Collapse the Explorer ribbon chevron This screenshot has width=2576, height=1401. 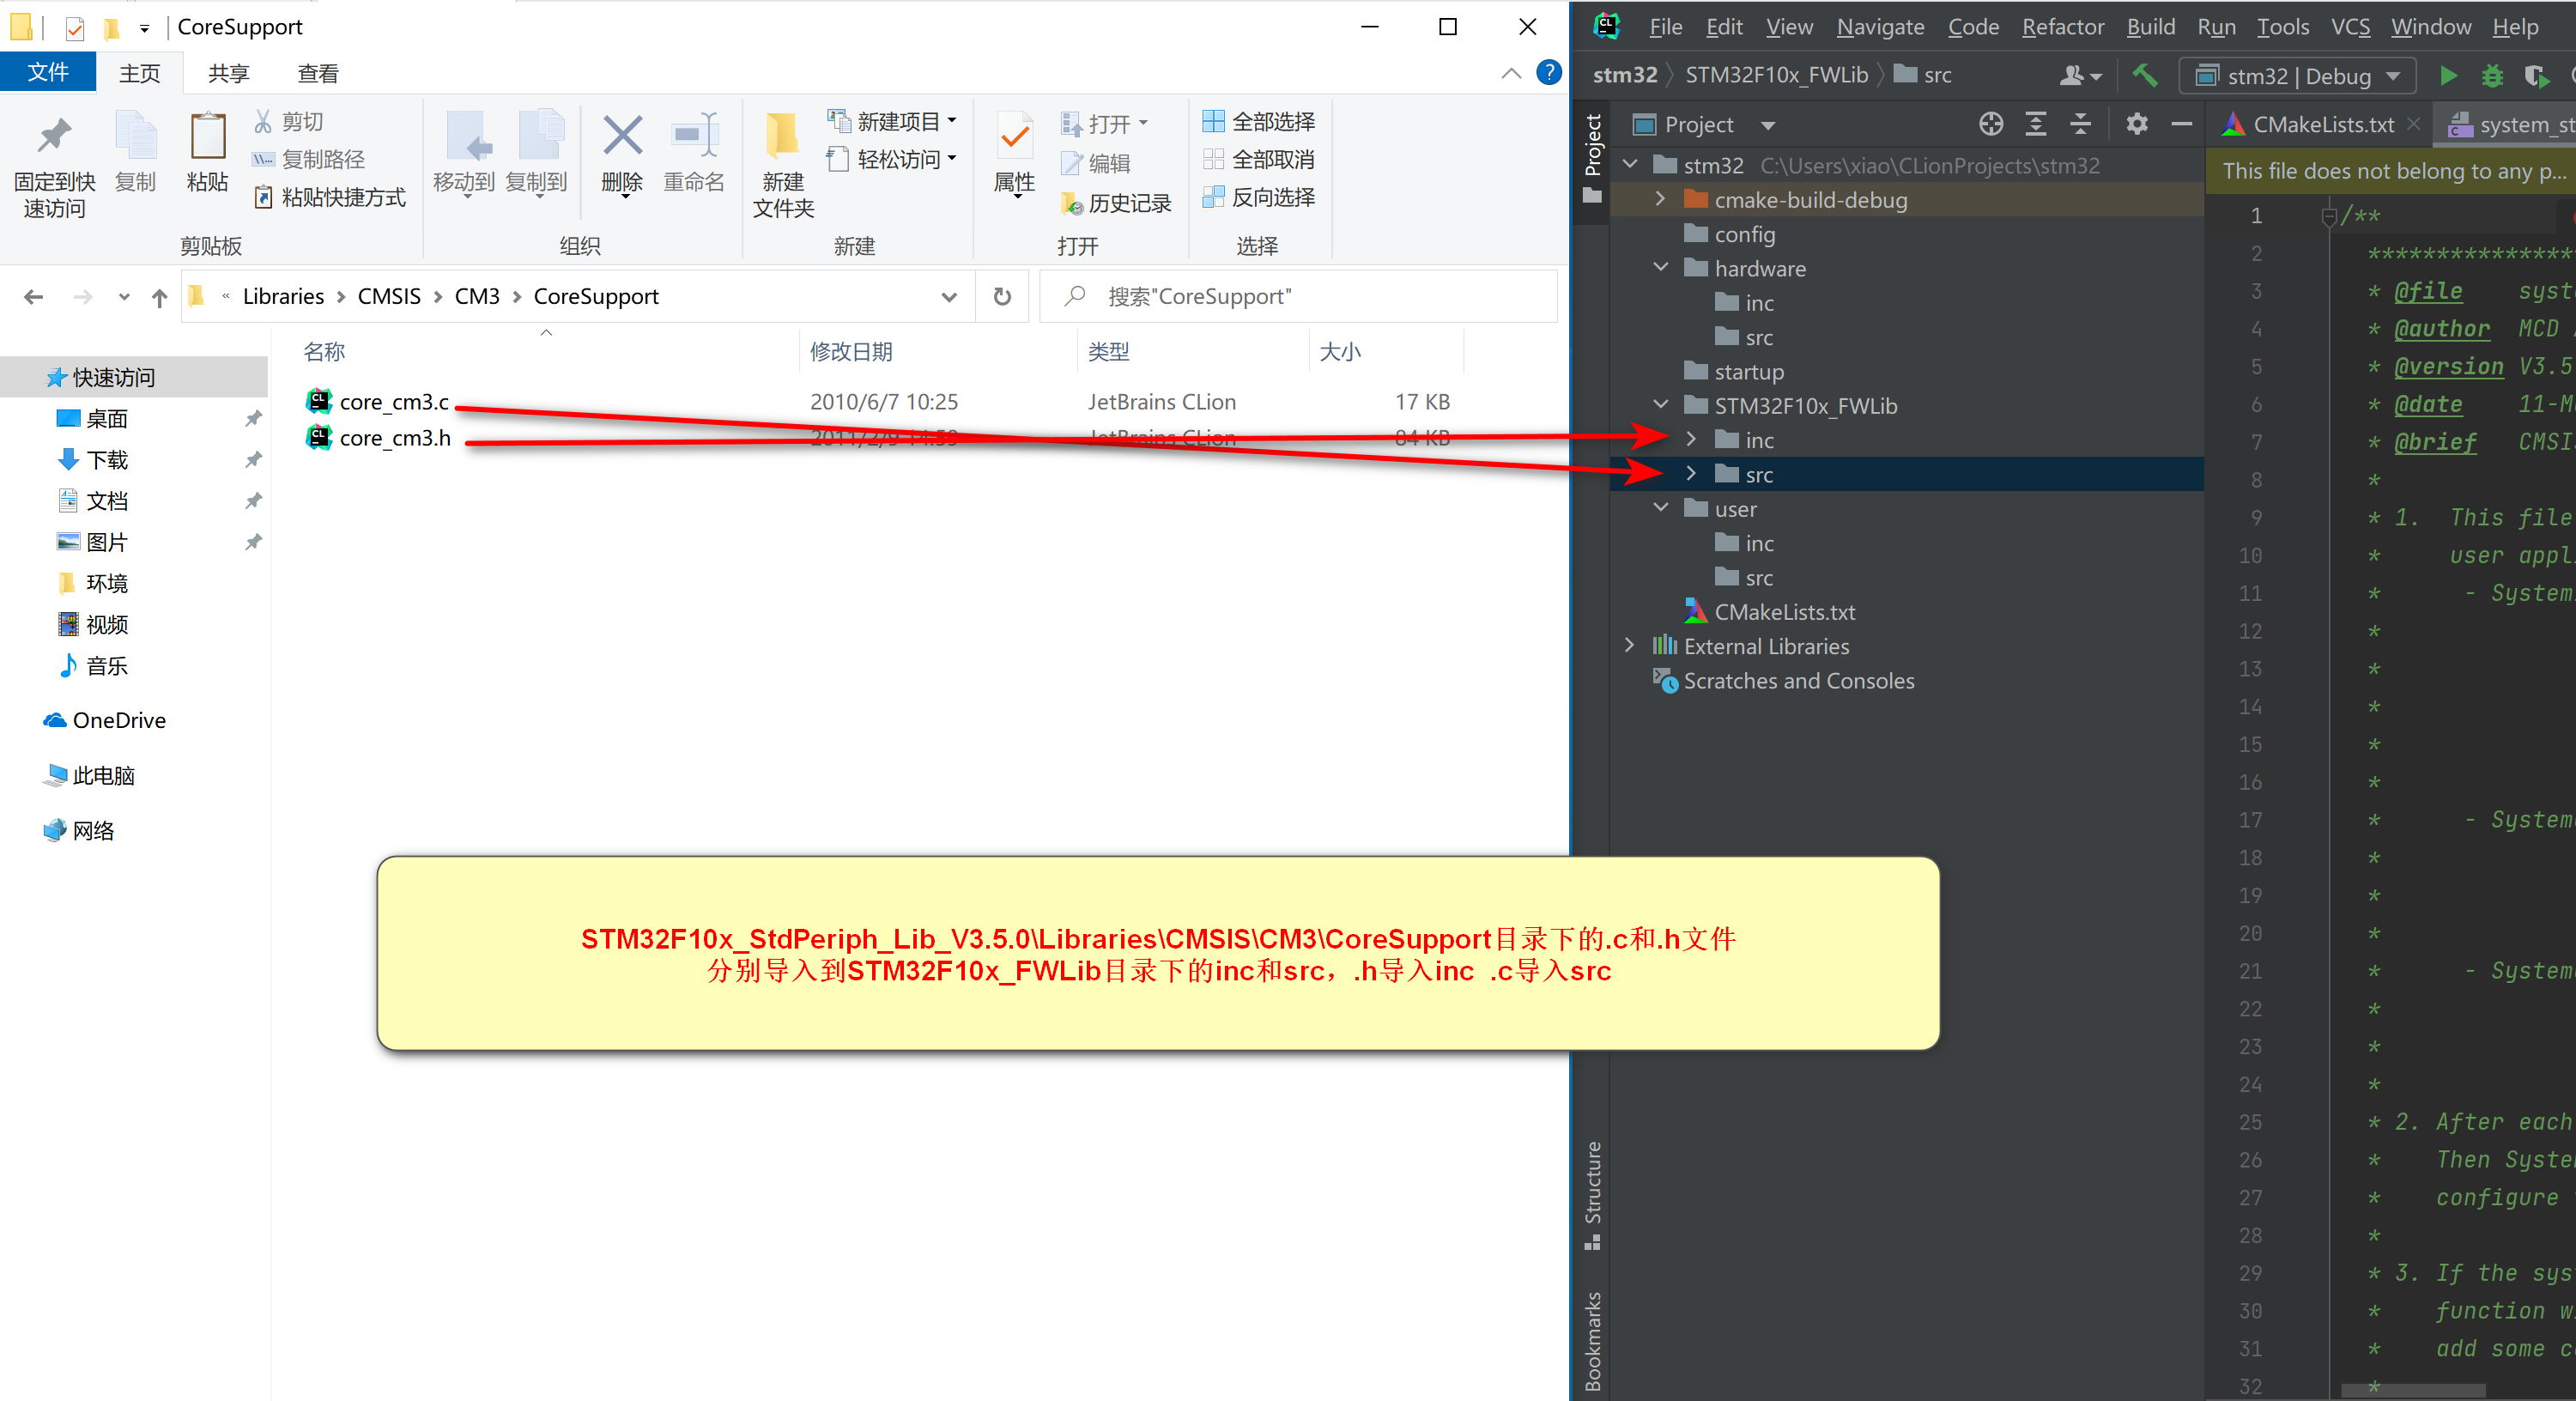click(x=1511, y=73)
